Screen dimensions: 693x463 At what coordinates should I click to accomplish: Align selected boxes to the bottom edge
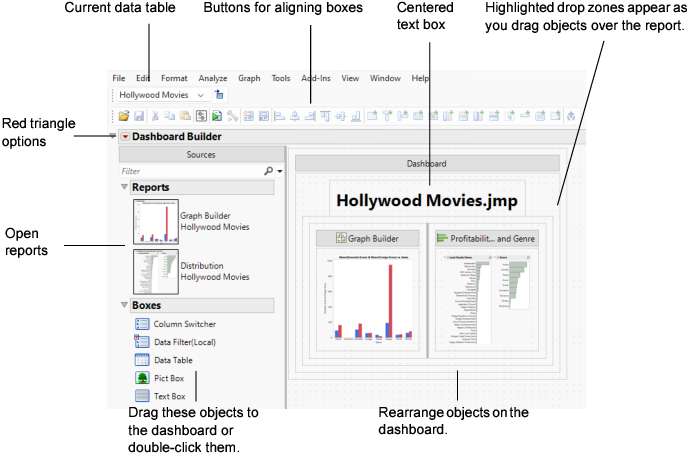[x=356, y=116]
